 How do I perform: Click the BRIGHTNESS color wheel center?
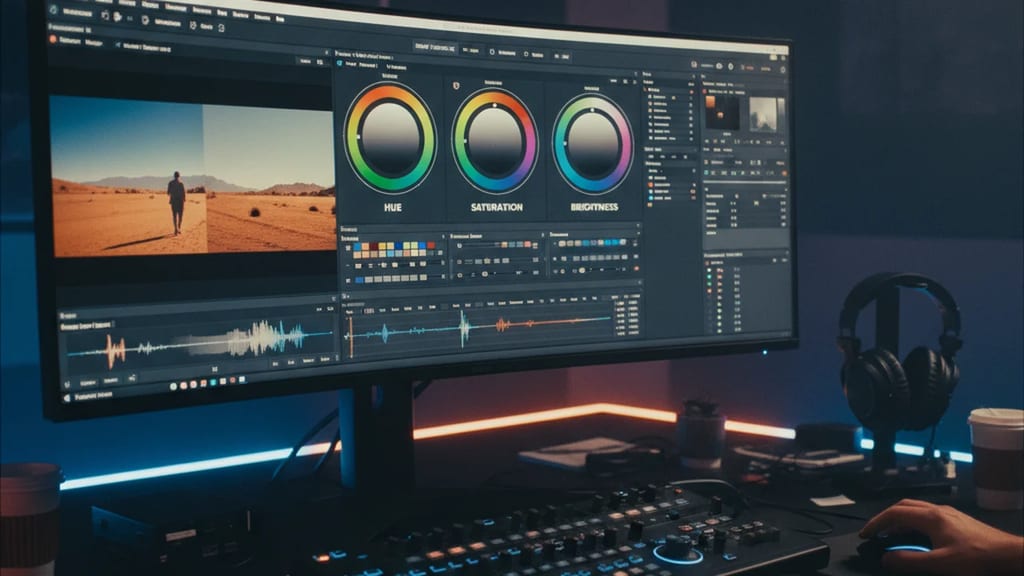tap(593, 144)
